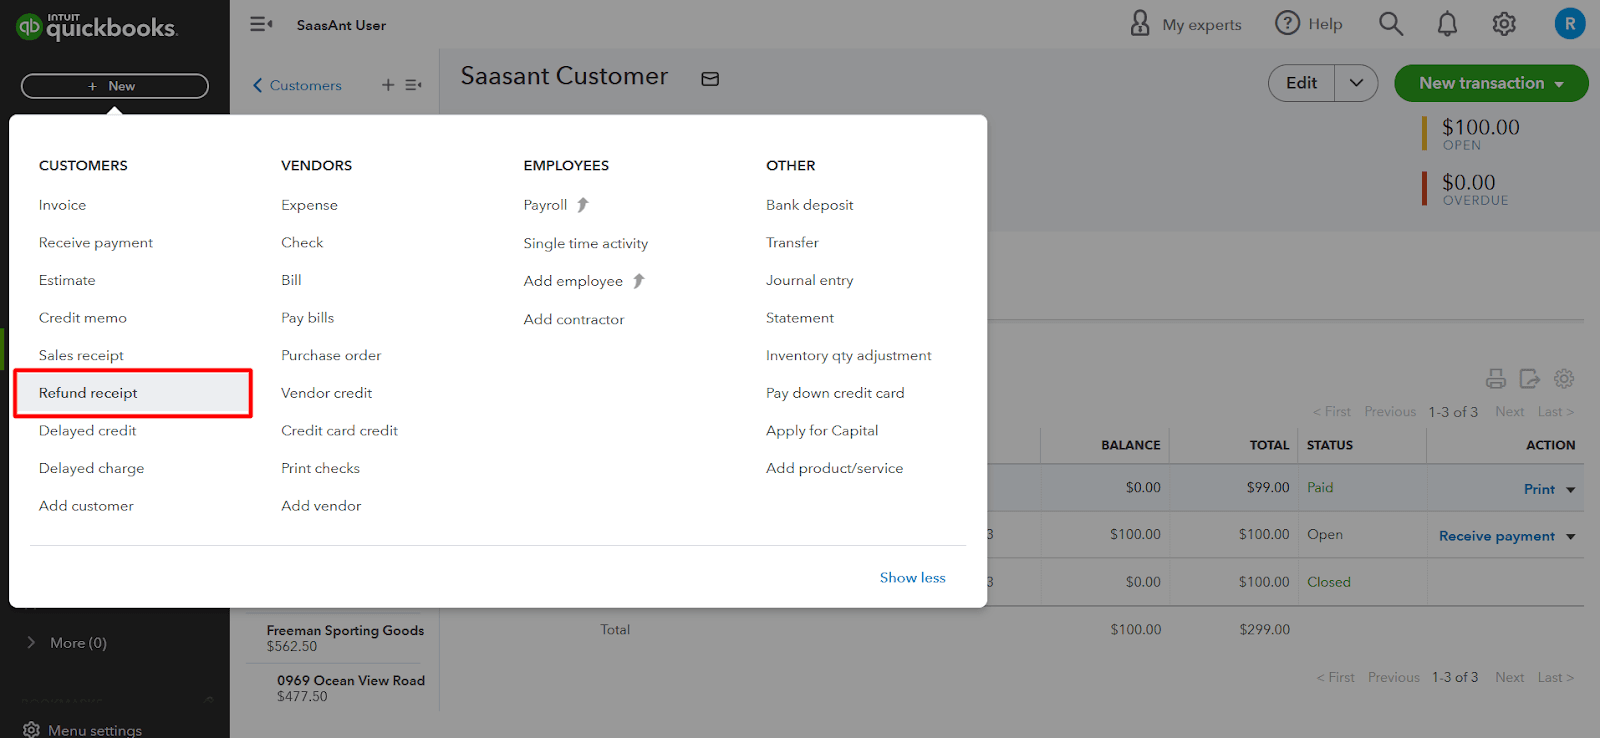Image resolution: width=1600 pixels, height=738 pixels.
Task: Choose Apply for Capital
Action: point(822,431)
